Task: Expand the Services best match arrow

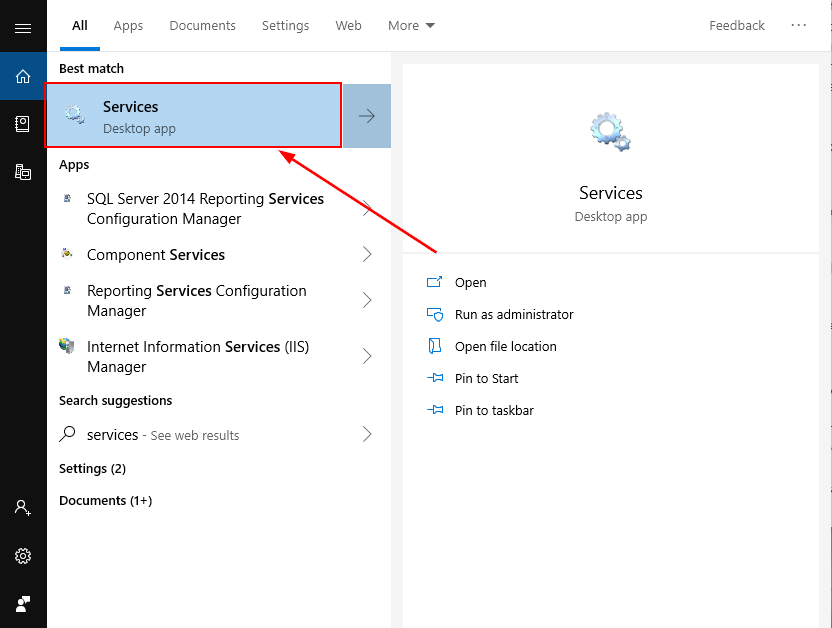Action: pos(367,116)
